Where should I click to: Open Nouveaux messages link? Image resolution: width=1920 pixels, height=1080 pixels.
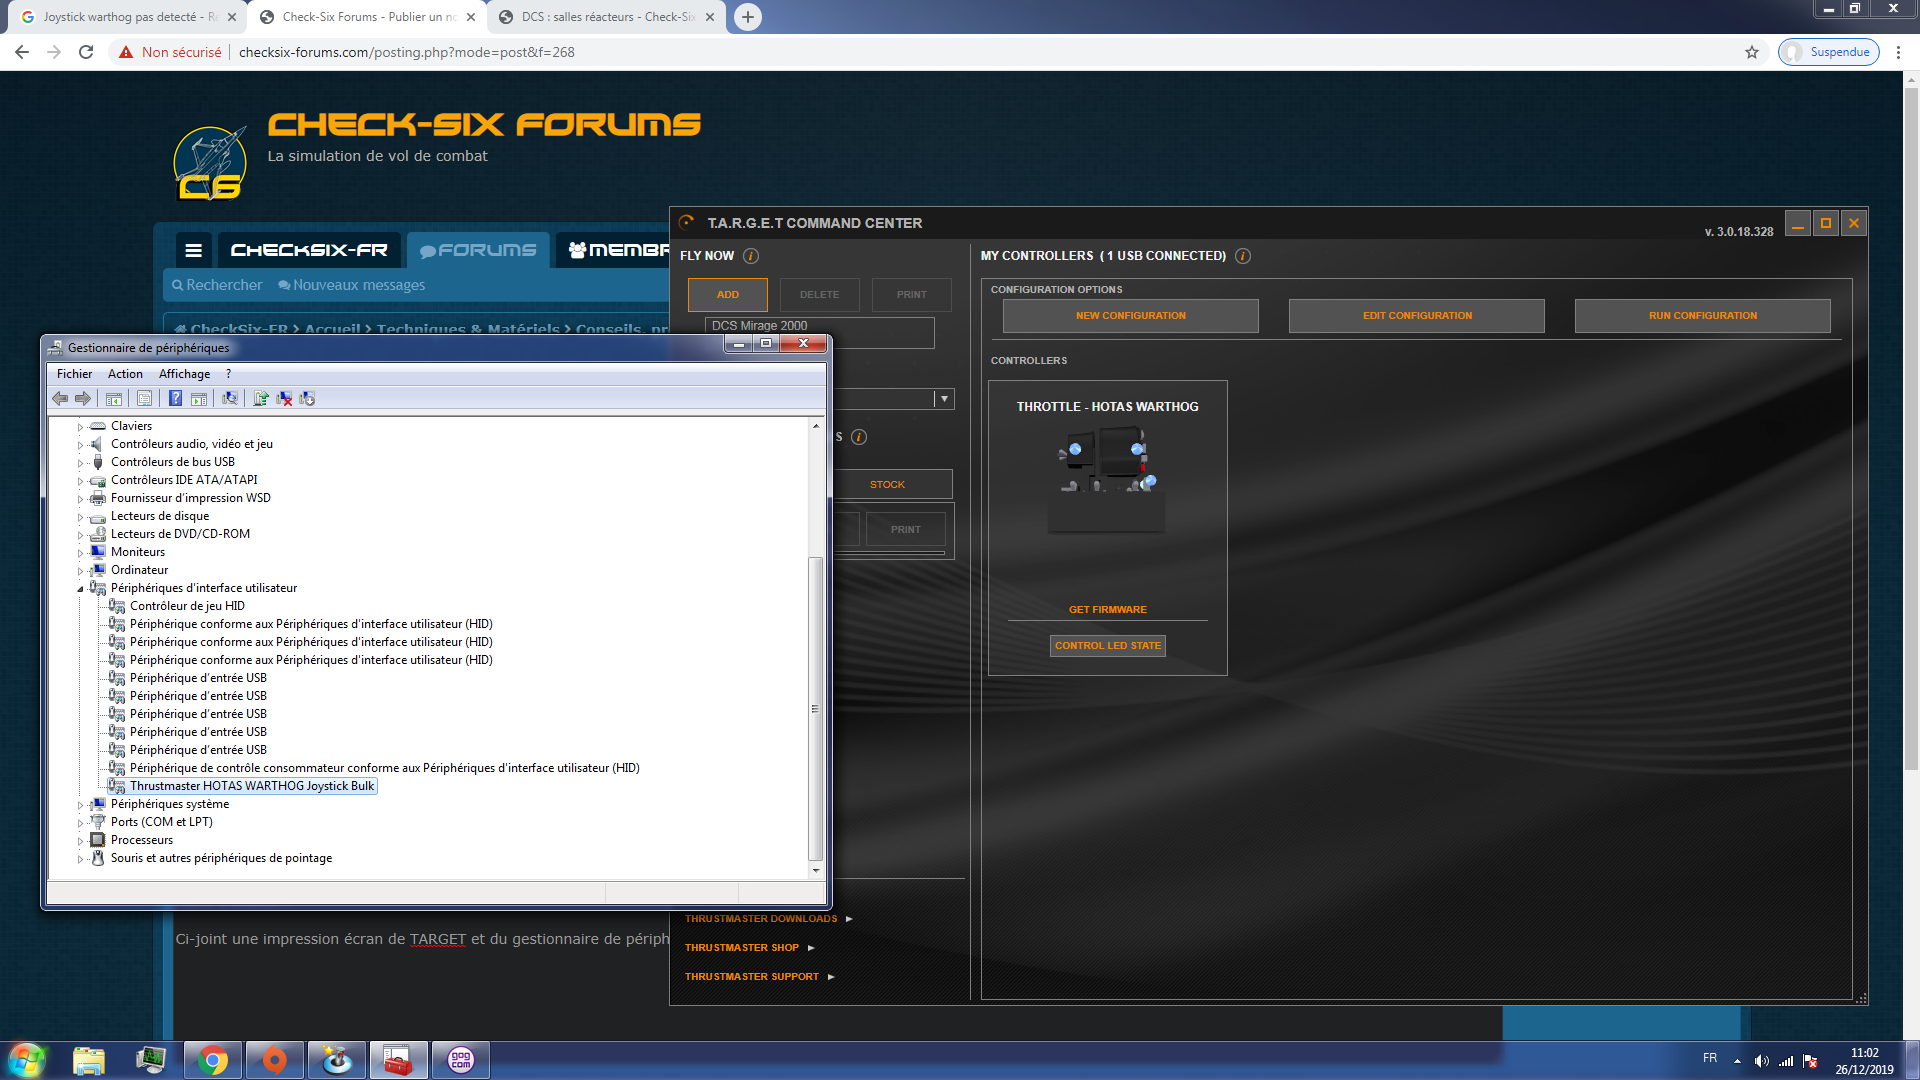coord(352,285)
